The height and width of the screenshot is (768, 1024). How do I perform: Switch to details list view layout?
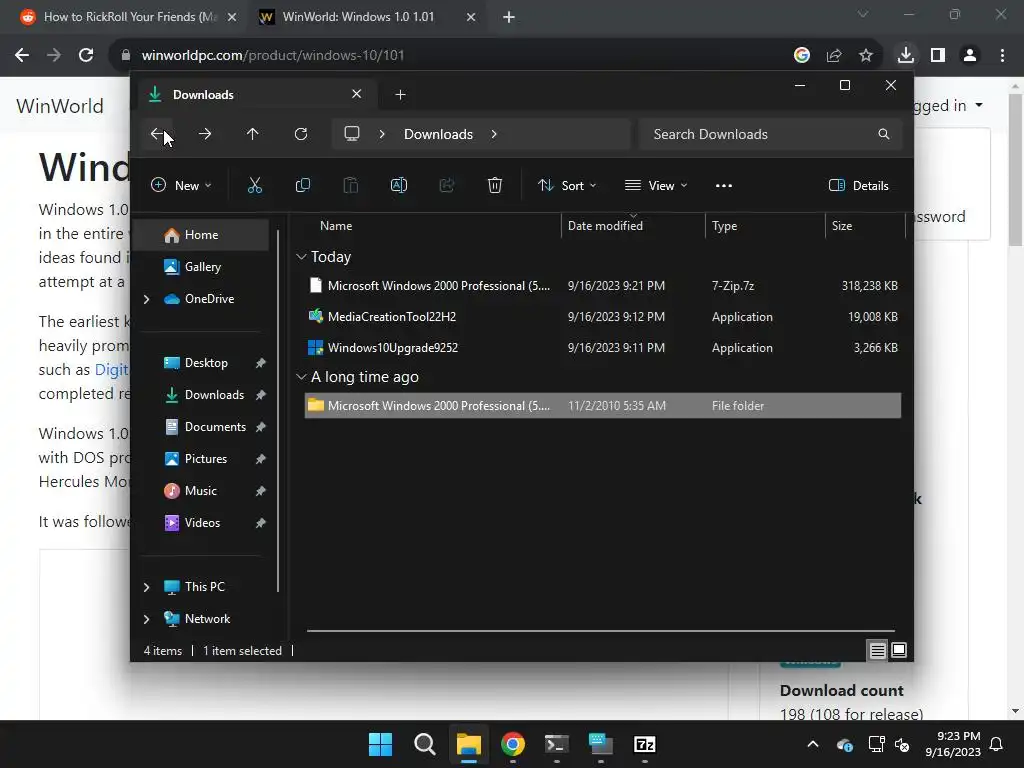(878, 650)
